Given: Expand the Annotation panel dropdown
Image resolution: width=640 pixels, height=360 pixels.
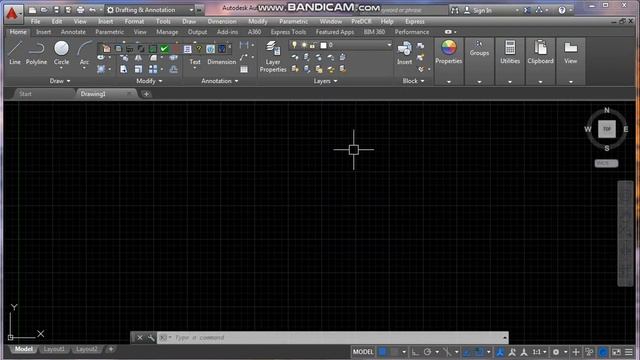Looking at the screenshot, I should 220,81.
